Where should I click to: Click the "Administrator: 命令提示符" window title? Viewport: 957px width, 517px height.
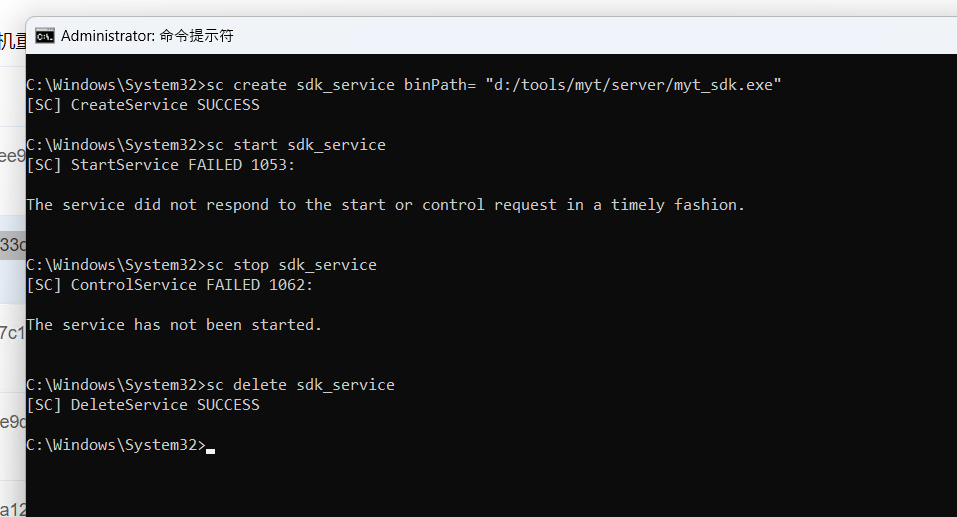point(147,36)
